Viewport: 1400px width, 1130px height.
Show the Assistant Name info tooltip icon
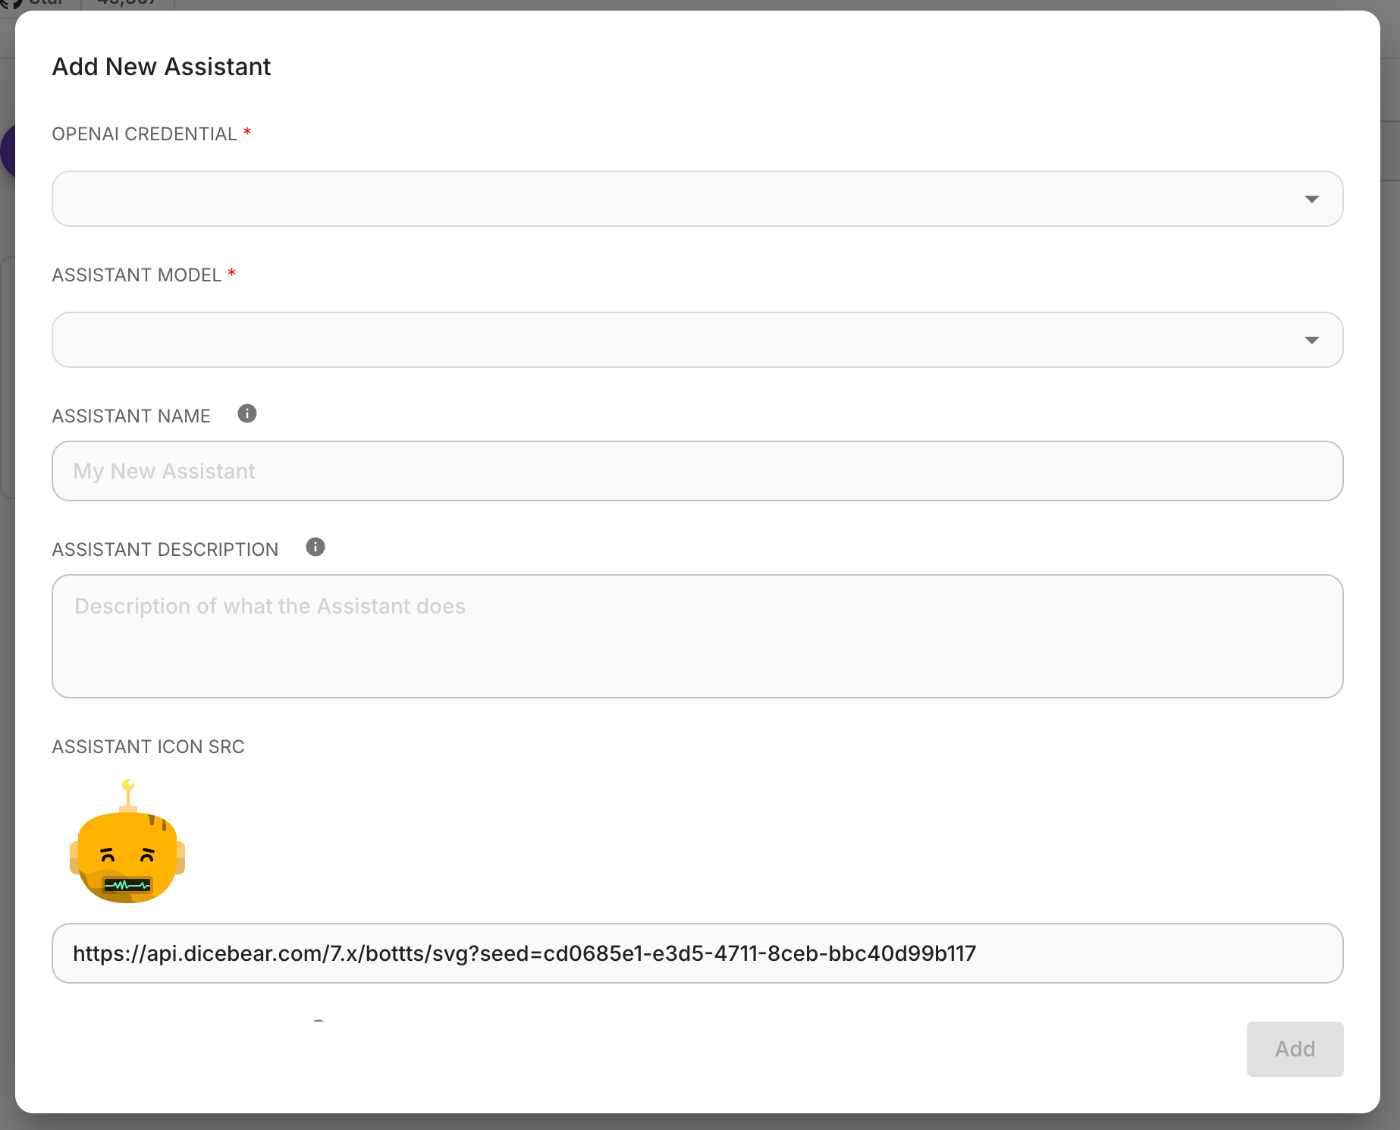247,414
